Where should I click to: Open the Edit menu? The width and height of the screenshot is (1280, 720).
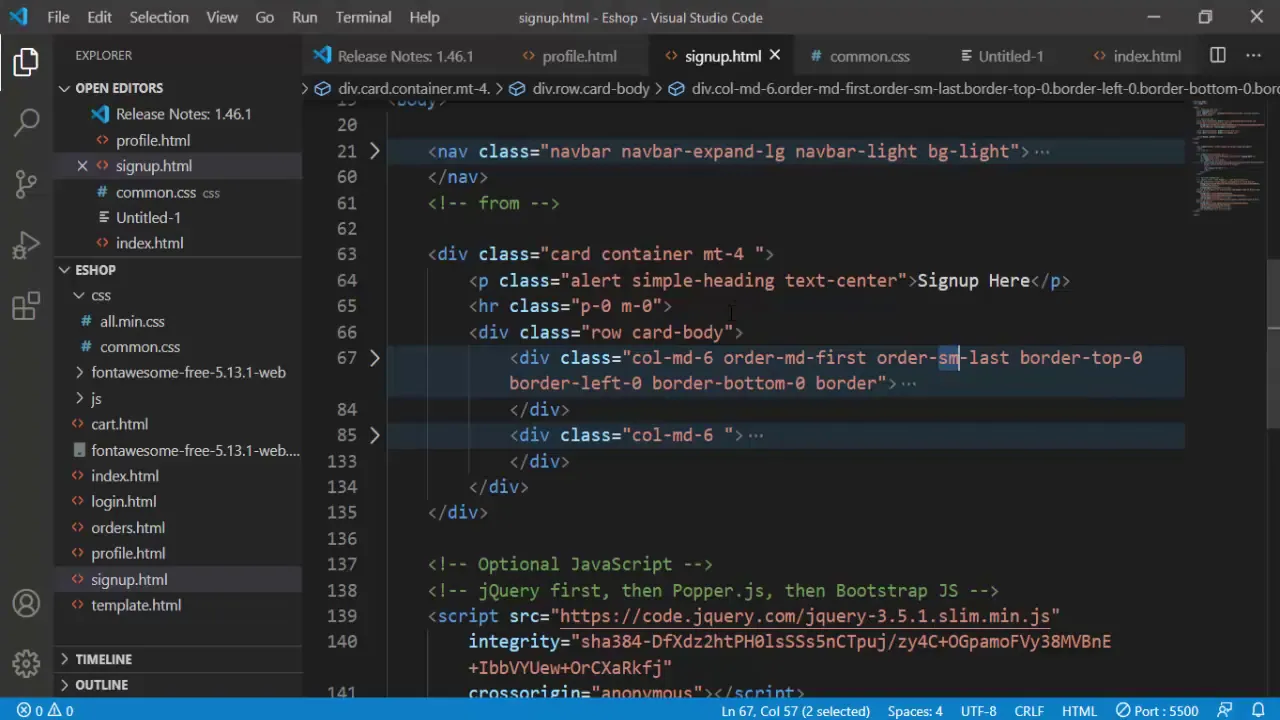click(99, 17)
